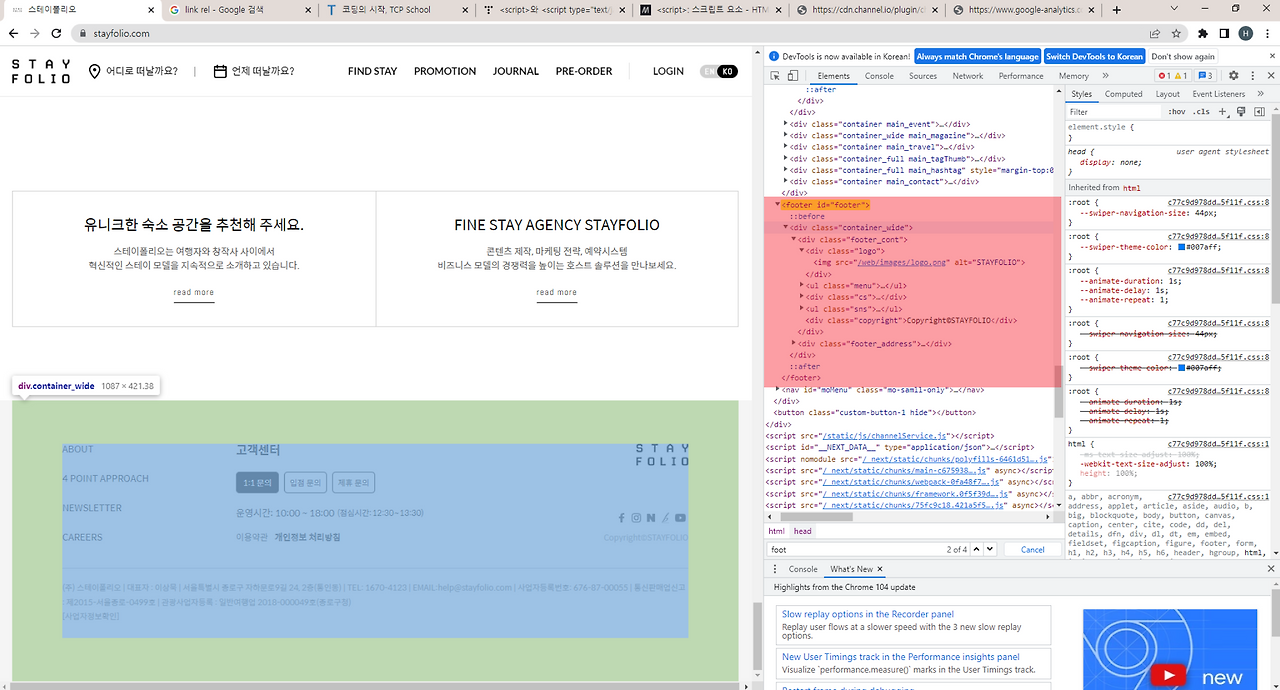Play the What's New YouTube video thumbnail

[1167, 675]
